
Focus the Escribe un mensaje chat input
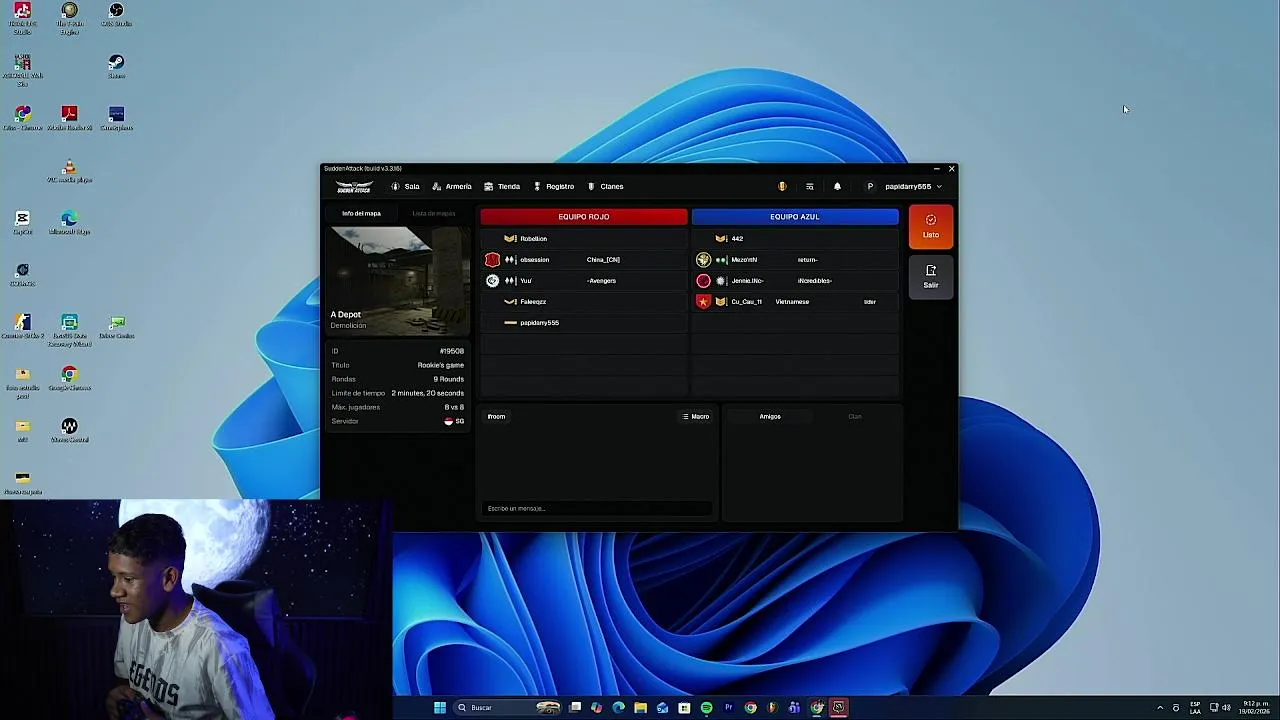(597, 509)
